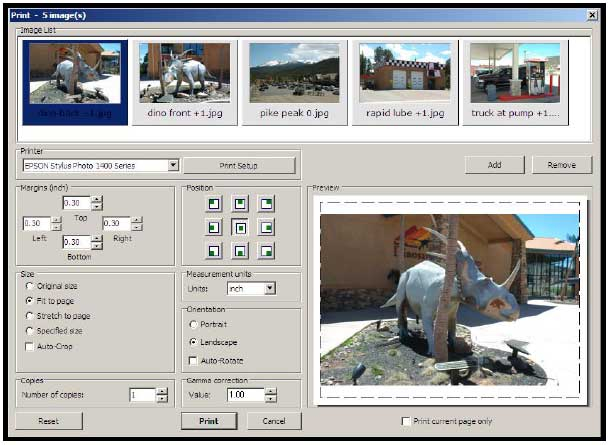
Task: Enable the Auto-Crop checkbox
Action: coord(29,346)
